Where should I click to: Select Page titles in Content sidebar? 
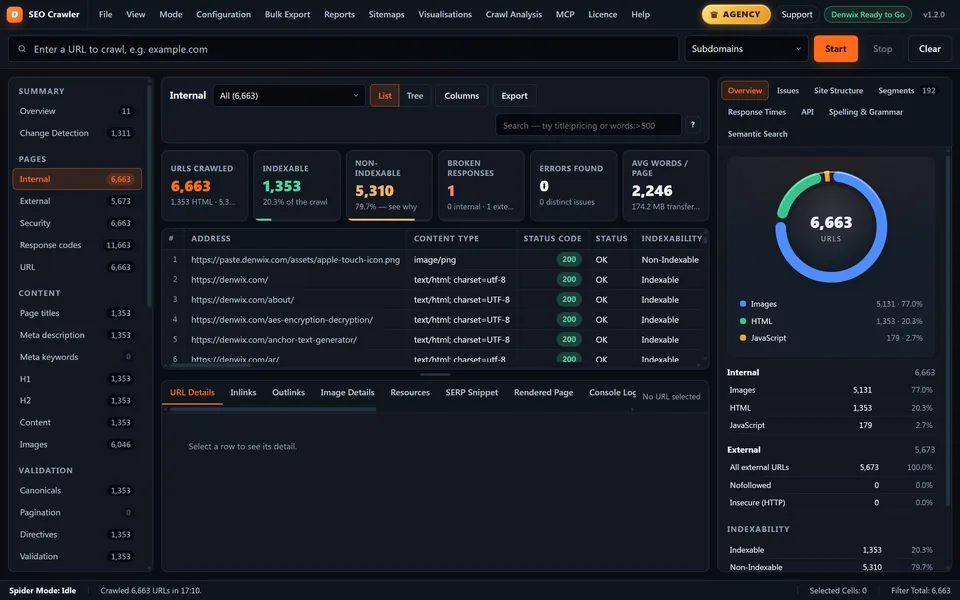pos(77,313)
